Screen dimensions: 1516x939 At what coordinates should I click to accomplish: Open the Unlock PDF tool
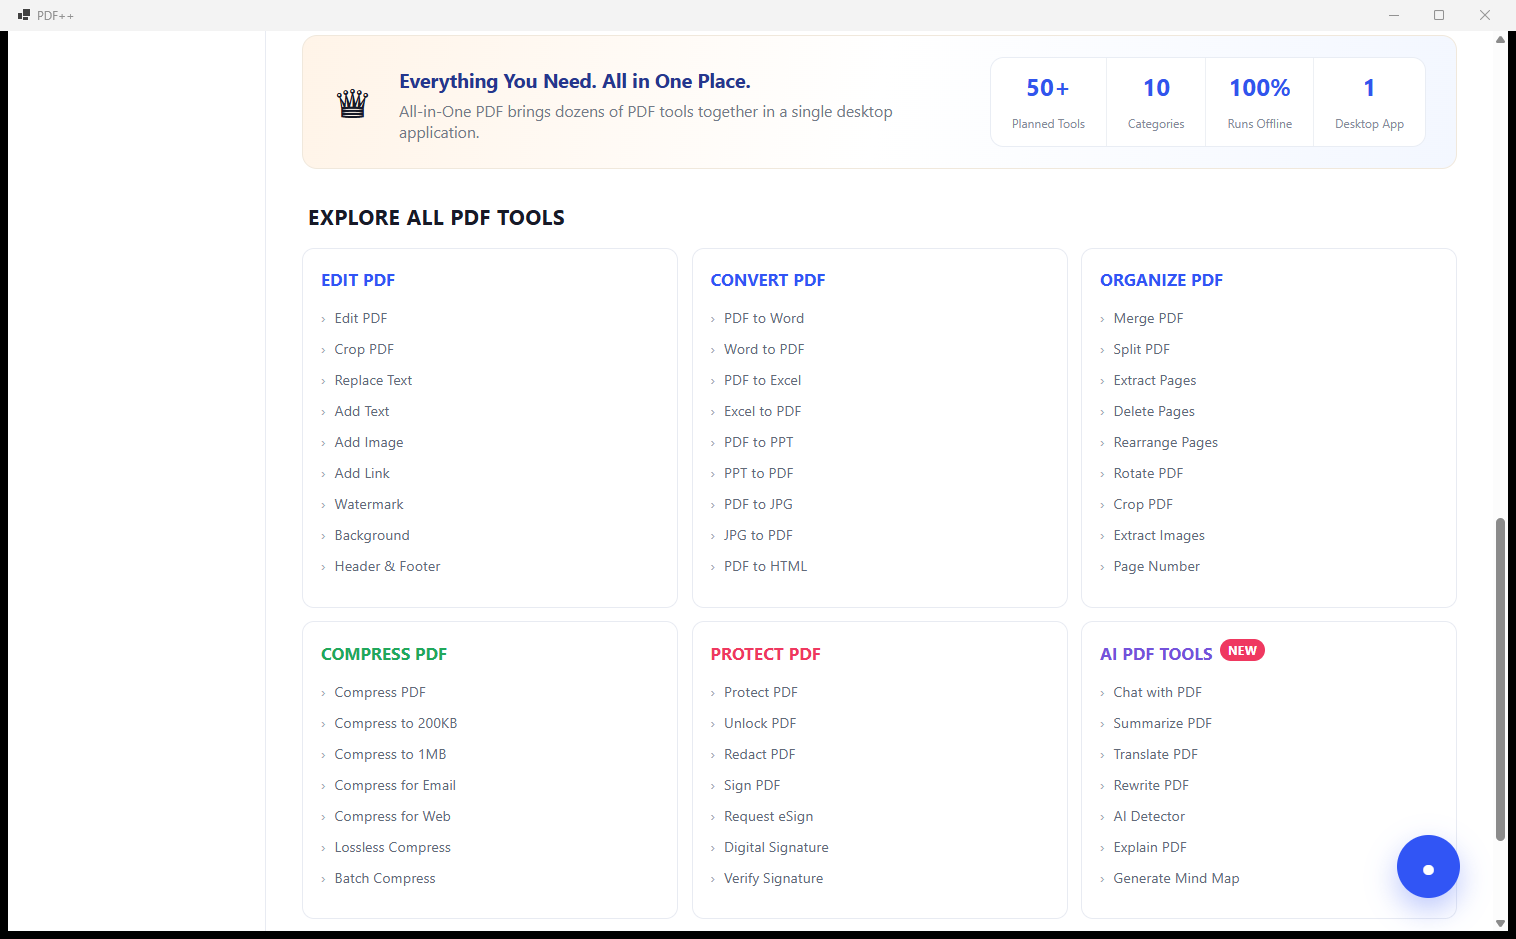click(760, 723)
